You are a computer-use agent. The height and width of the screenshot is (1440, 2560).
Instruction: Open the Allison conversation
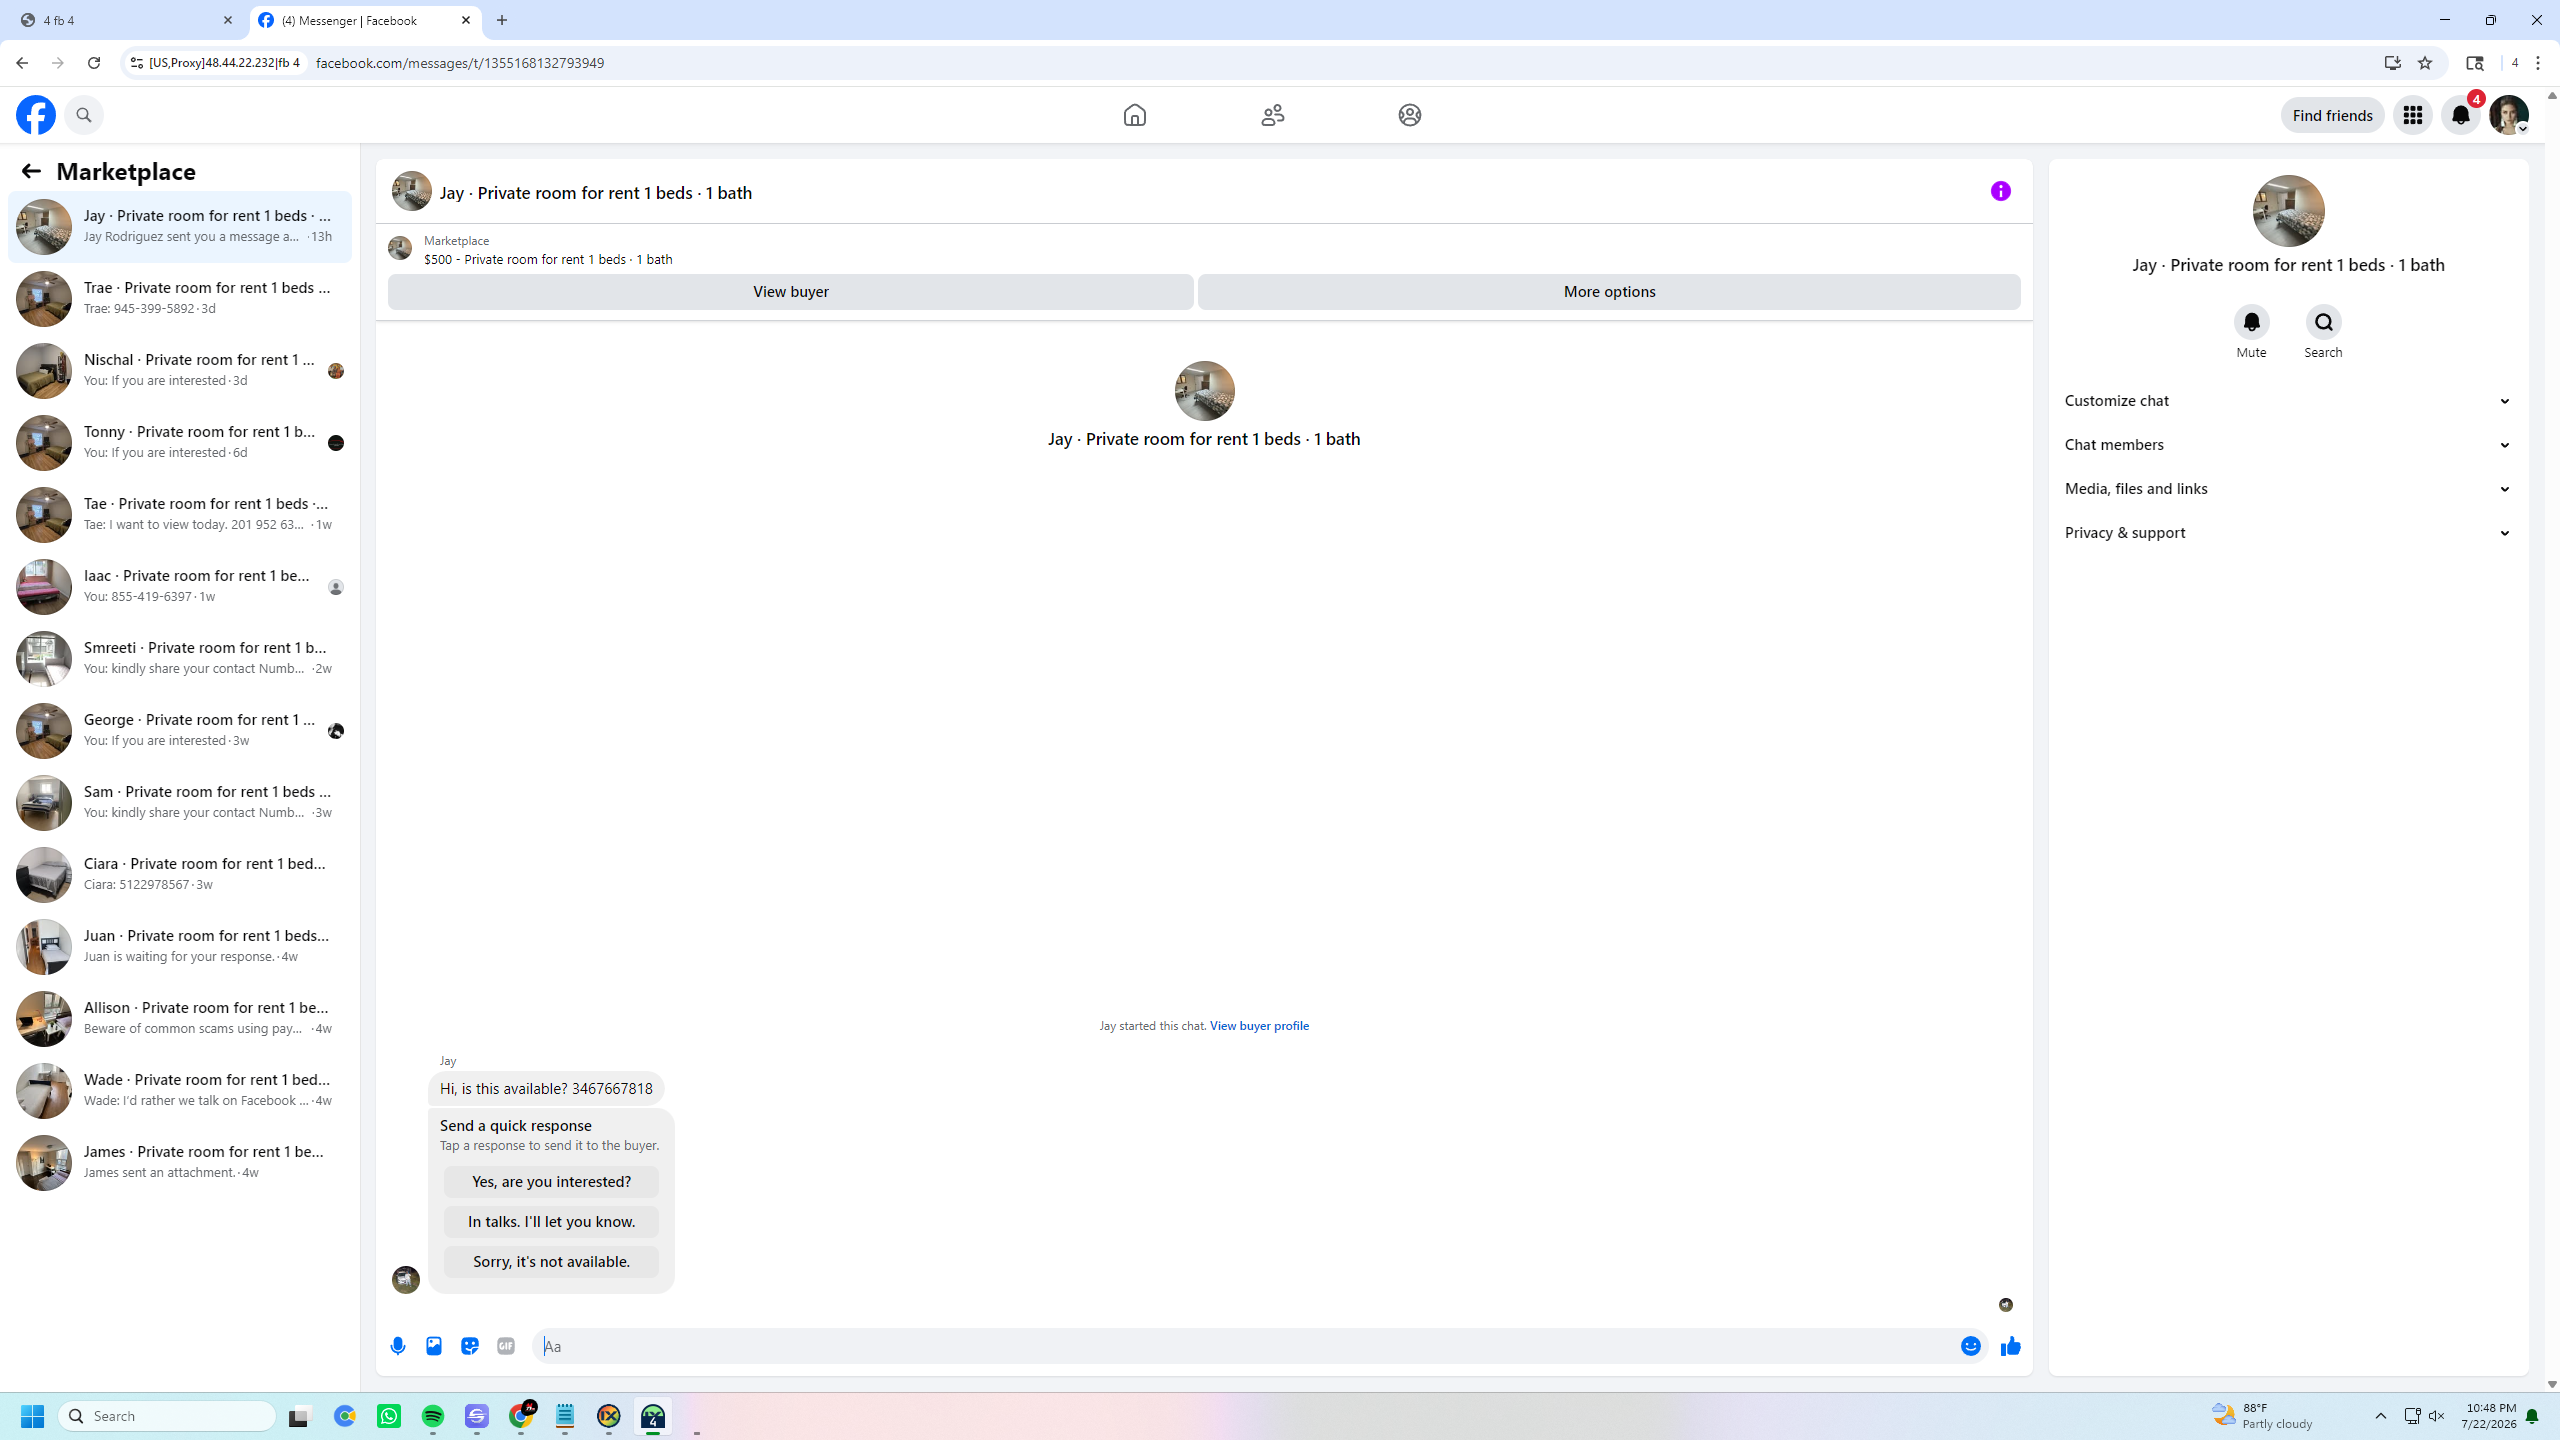(x=180, y=1019)
